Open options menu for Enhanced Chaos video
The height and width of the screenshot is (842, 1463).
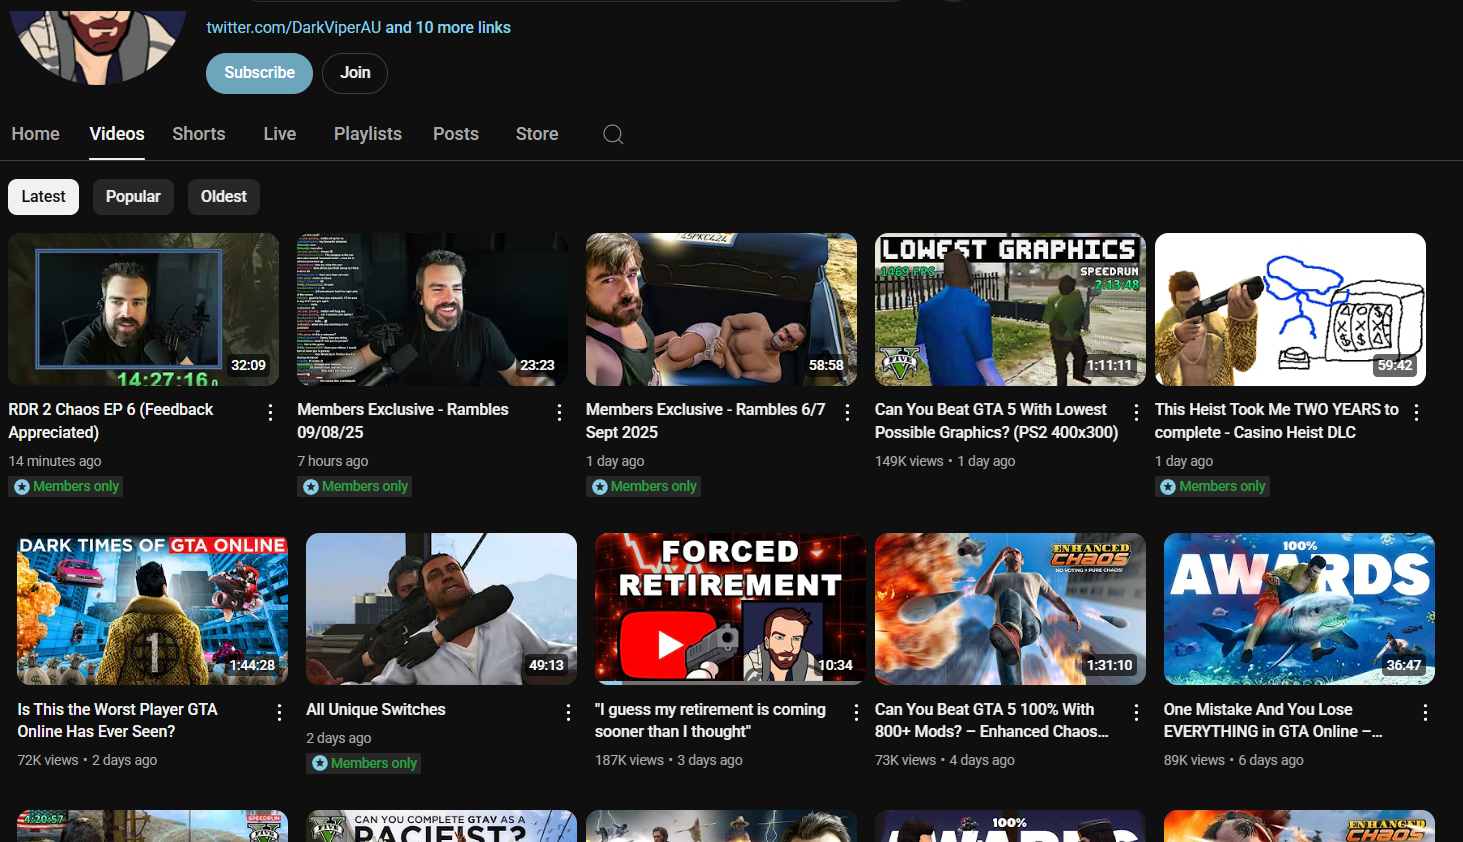[1137, 712]
